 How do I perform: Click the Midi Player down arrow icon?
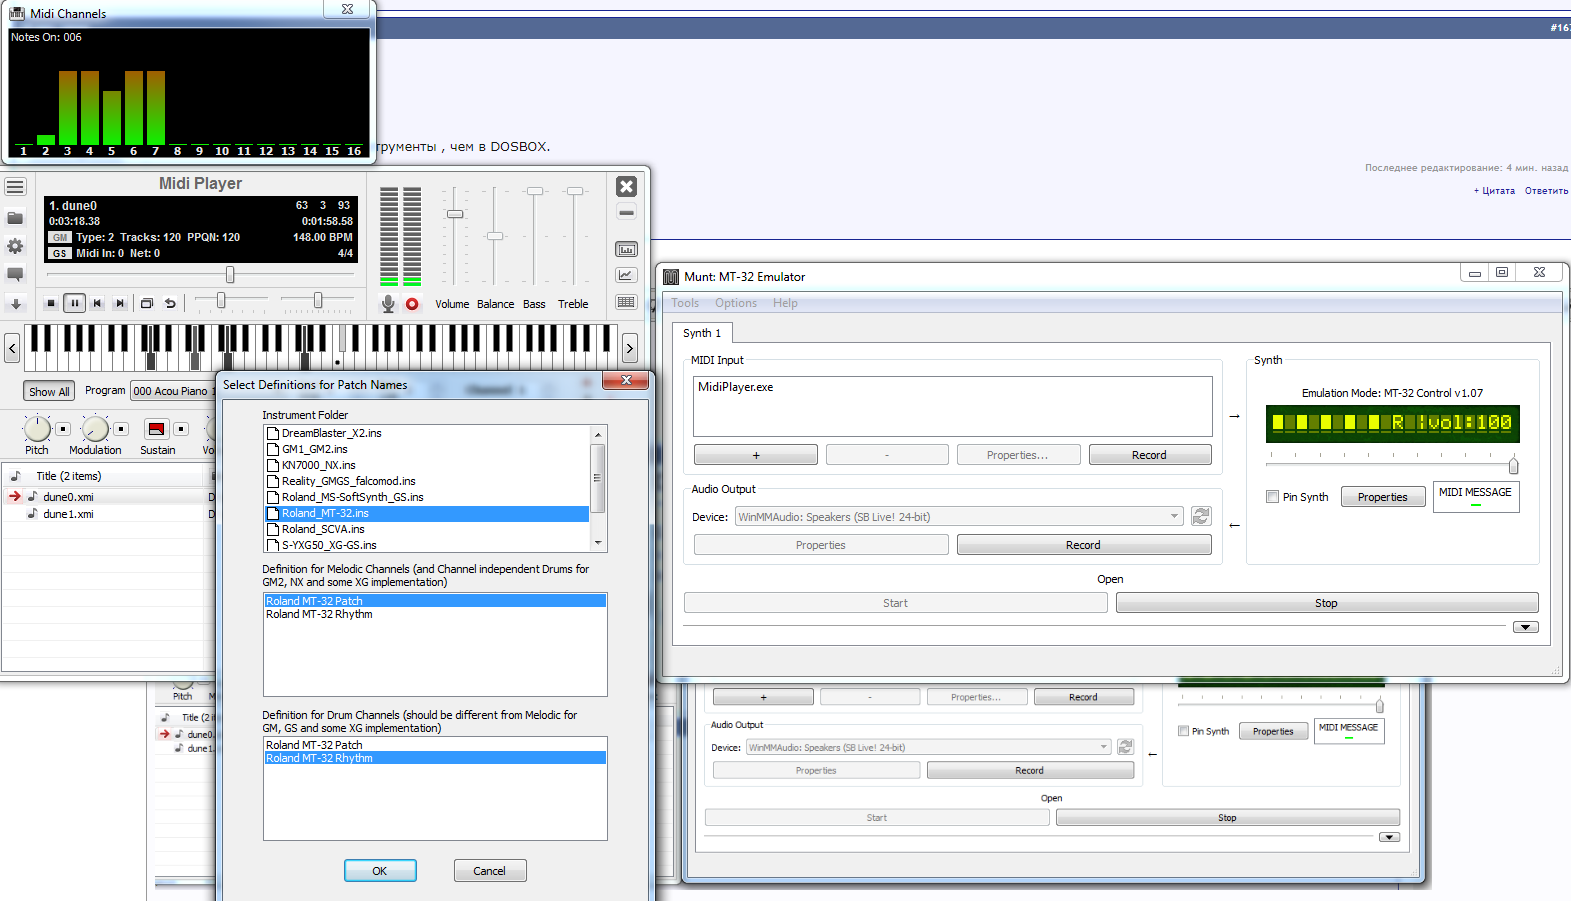click(x=15, y=303)
